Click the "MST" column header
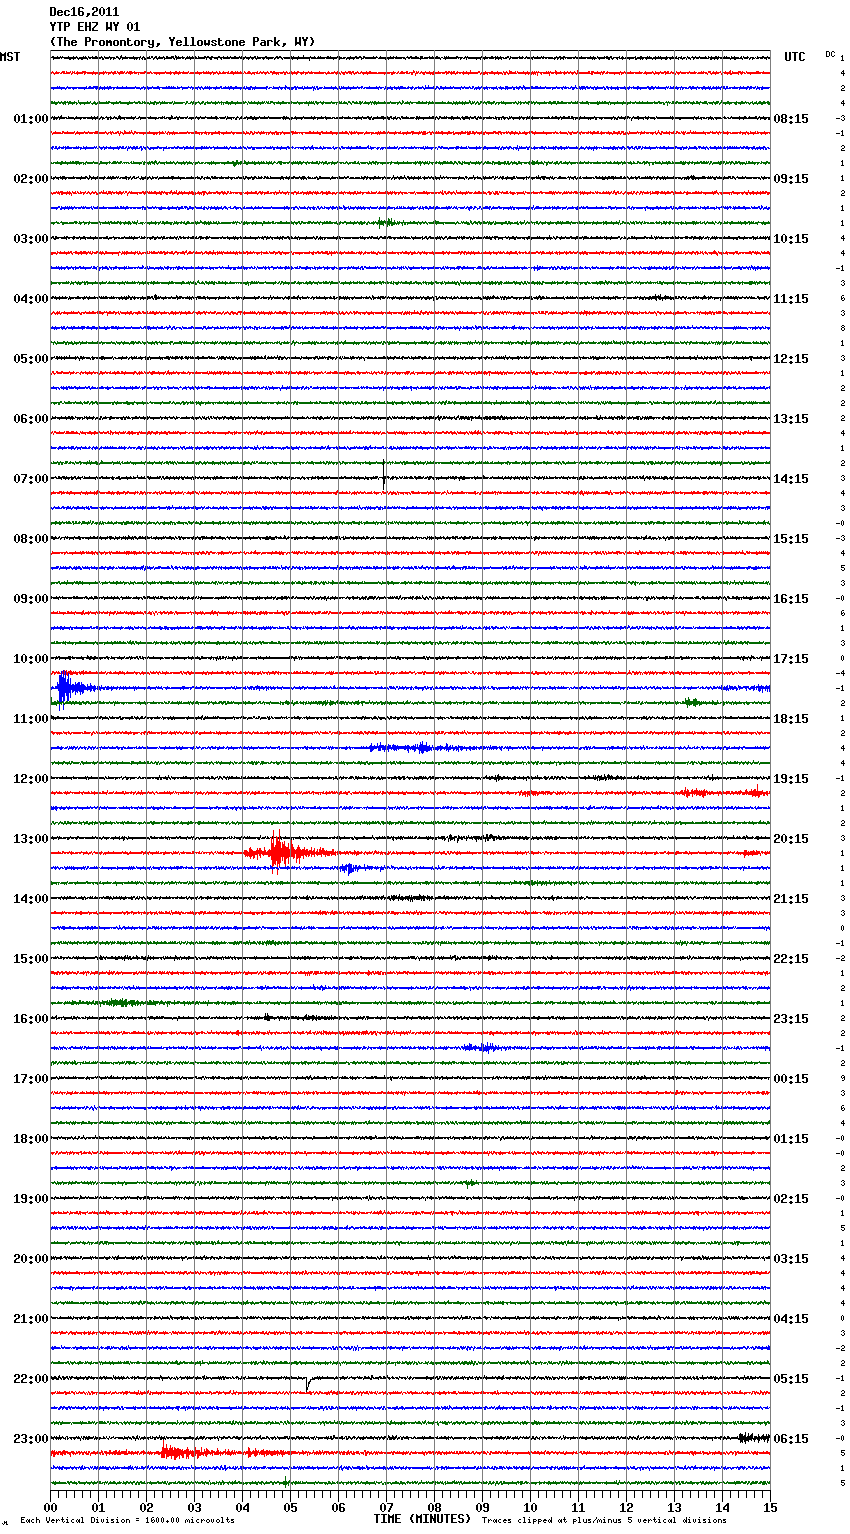 (x=10, y=57)
